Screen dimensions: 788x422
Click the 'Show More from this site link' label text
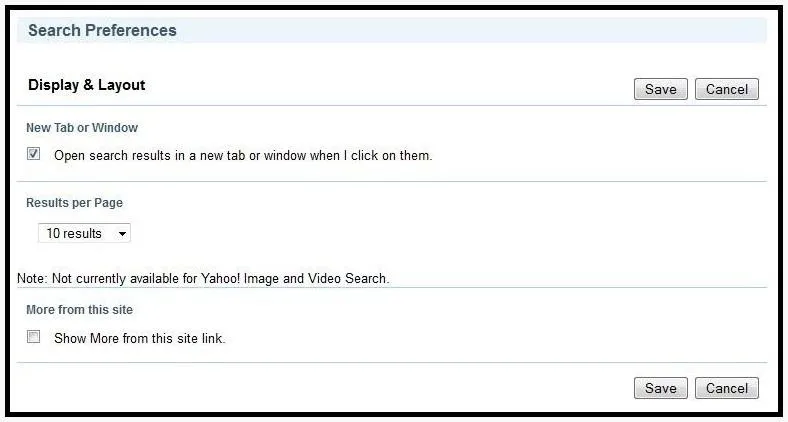140,339
